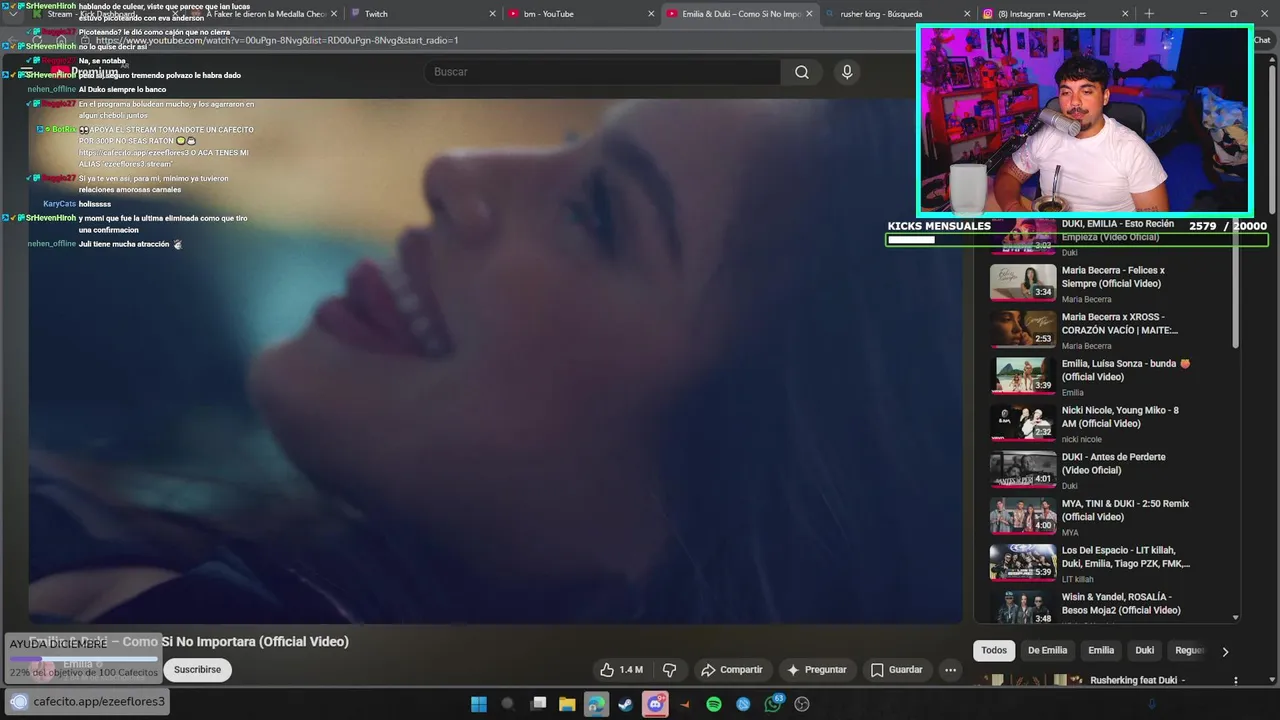The height and width of the screenshot is (720, 1280).
Task: Select the Emilia filter chip
Action: tap(1101, 650)
